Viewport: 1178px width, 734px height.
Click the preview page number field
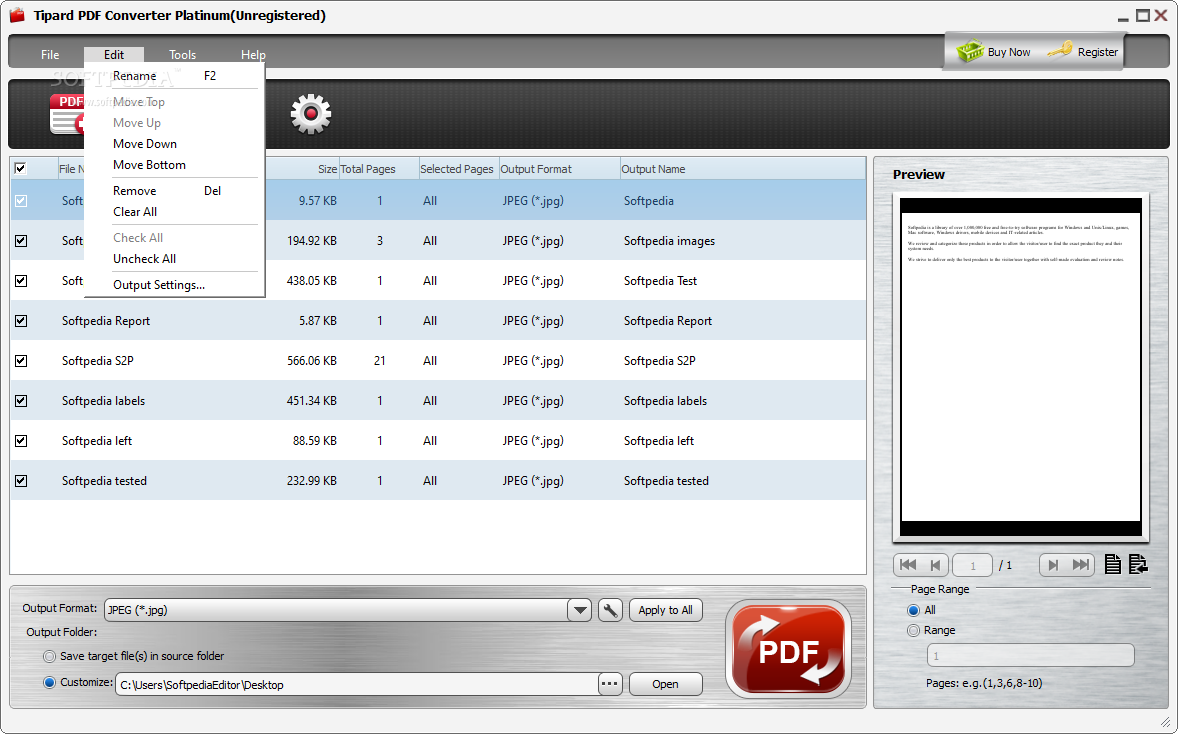coord(972,565)
